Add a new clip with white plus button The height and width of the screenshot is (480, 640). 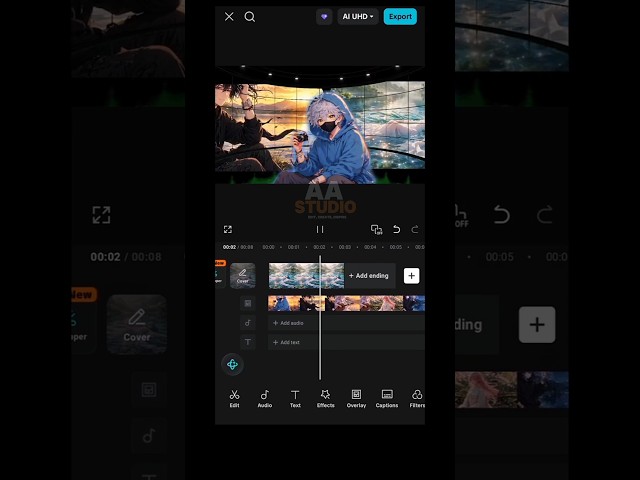pyautogui.click(x=411, y=276)
